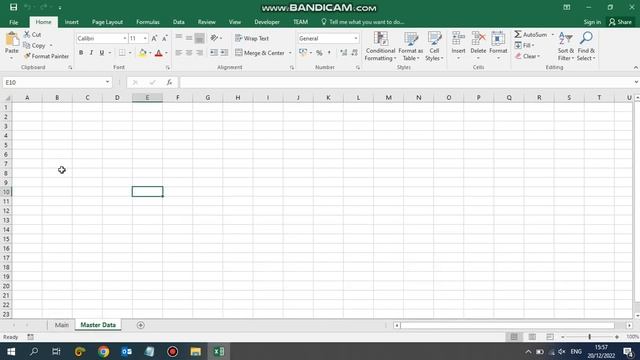Open Sort & Filter menu
This screenshot has width=640, height=360.
[566, 47]
